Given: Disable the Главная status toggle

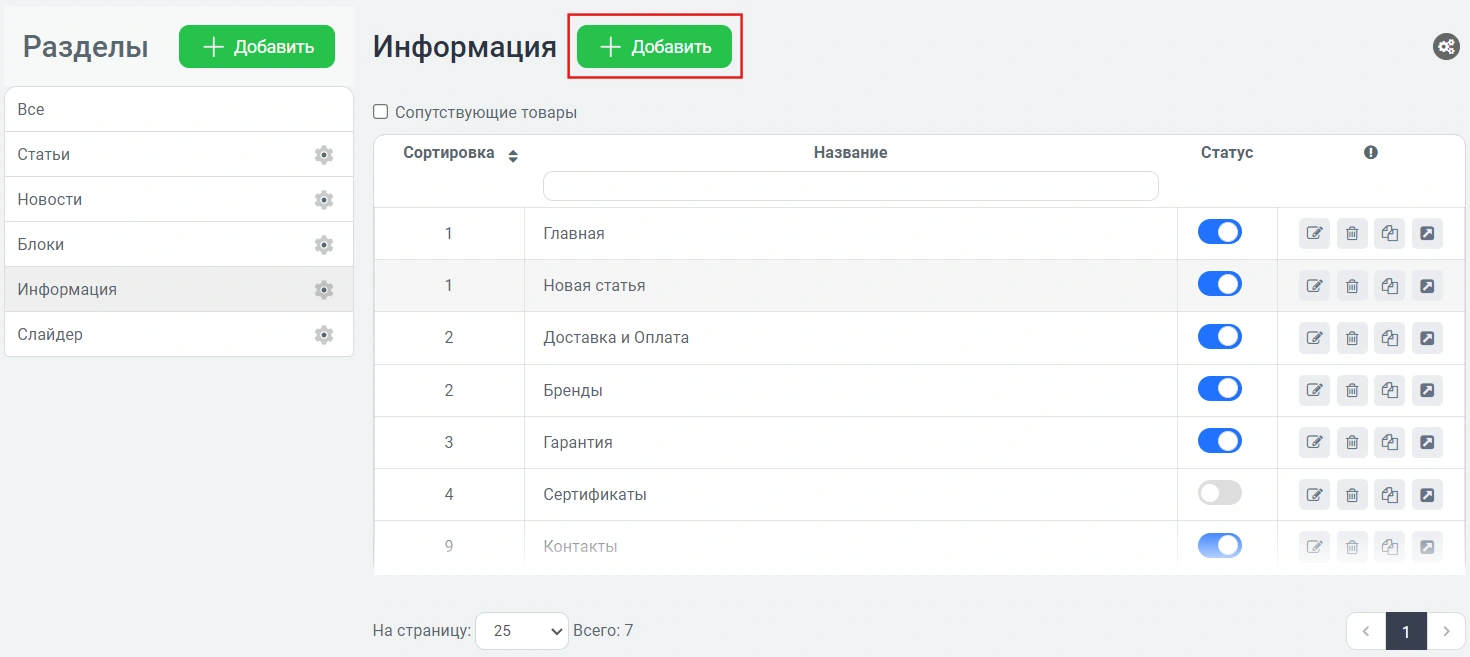Looking at the screenshot, I should click(x=1219, y=233).
